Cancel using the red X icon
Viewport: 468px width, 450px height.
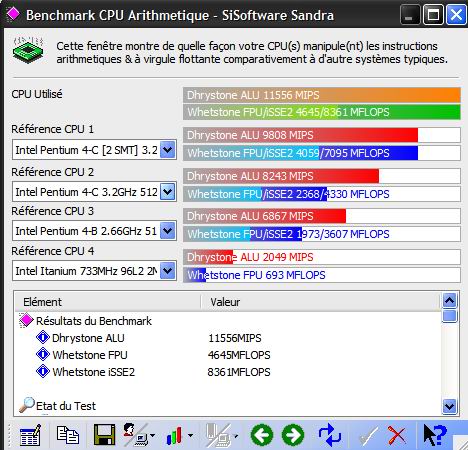397,435
